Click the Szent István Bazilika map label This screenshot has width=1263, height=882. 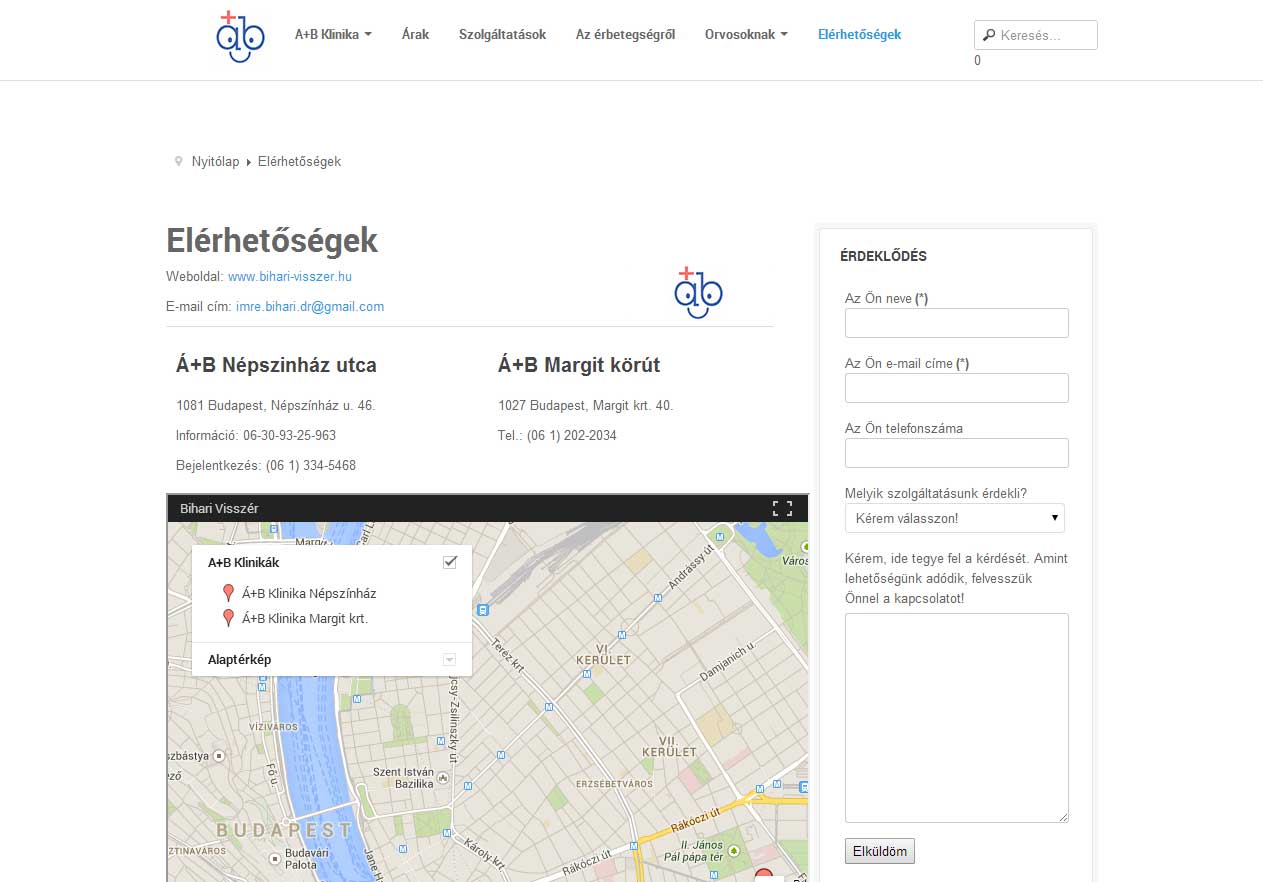point(402,778)
